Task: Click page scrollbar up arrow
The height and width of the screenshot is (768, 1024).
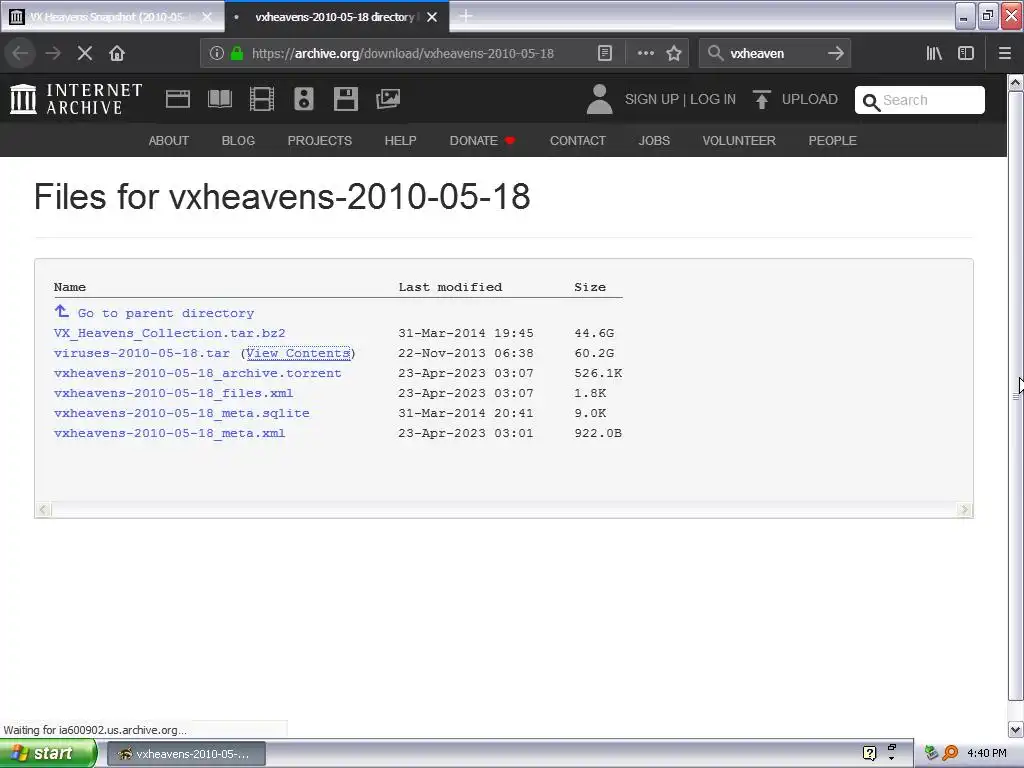Action: point(1015,83)
